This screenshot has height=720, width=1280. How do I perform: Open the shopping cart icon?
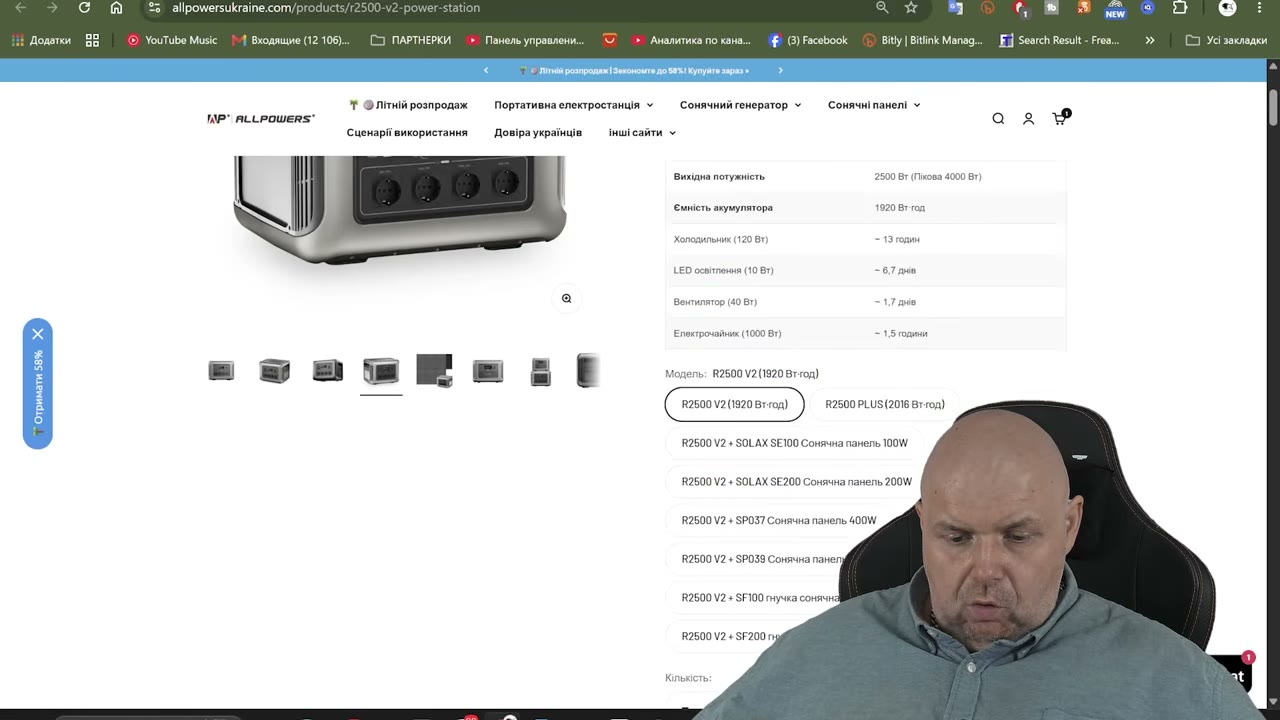[x=1060, y=117]
